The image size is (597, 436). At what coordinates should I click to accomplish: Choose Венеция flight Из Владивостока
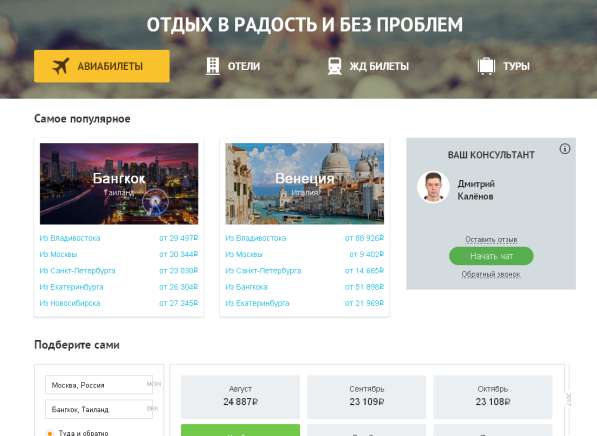click(255, 238)
